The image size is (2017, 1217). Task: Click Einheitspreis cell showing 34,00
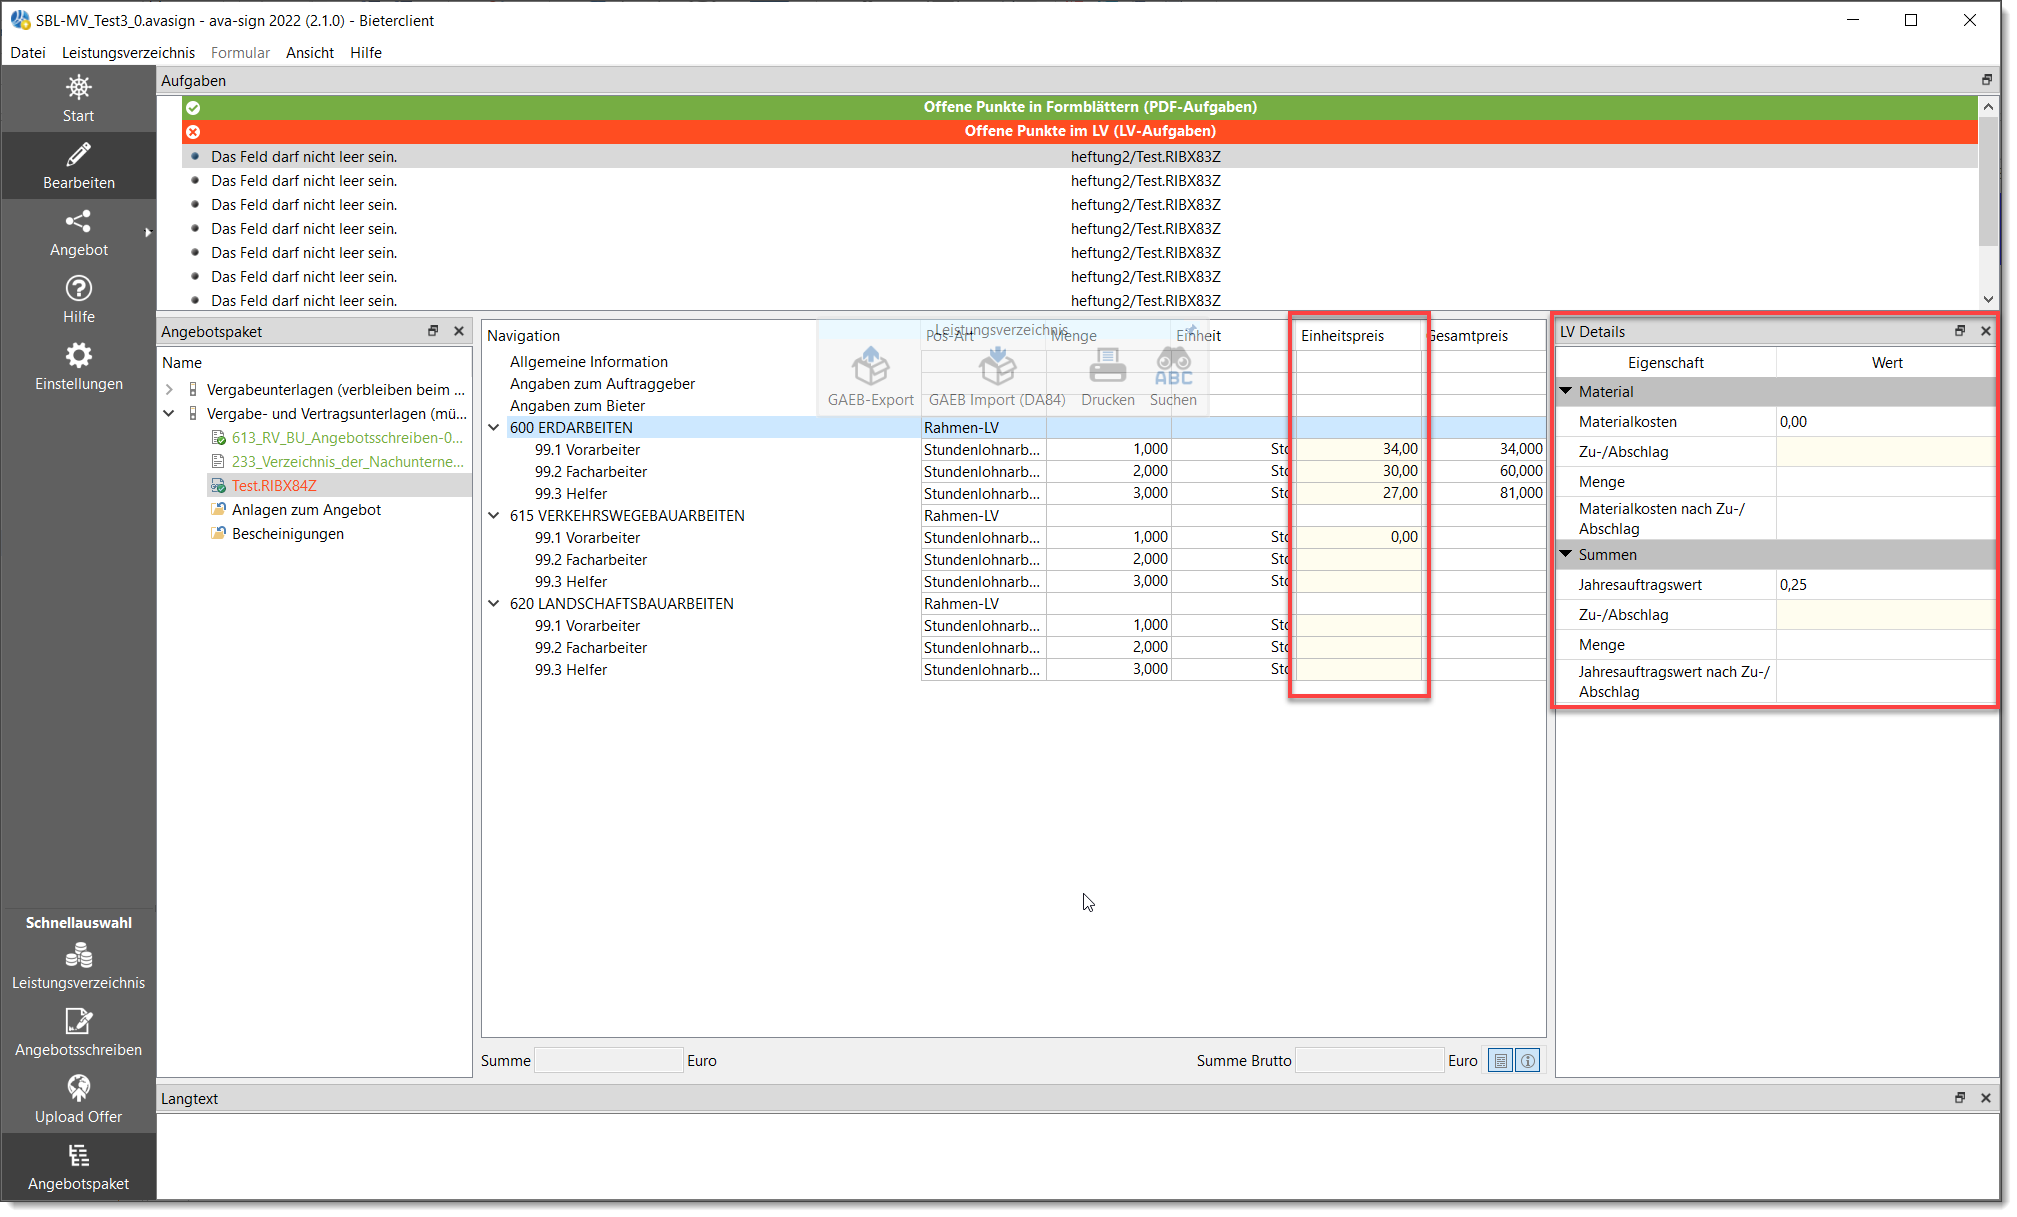click(x=1358, y=449)
